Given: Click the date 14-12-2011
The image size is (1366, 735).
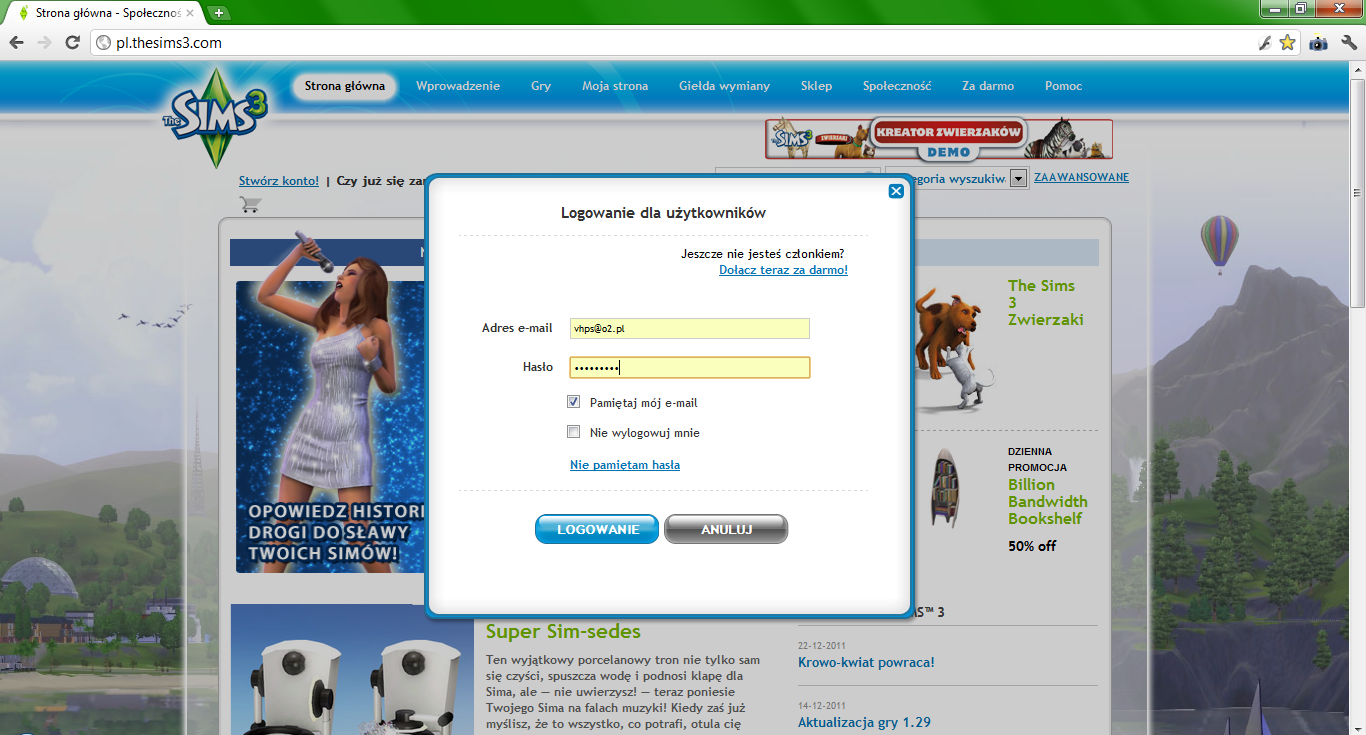Looking at the screenshot, I should (822, 705).
